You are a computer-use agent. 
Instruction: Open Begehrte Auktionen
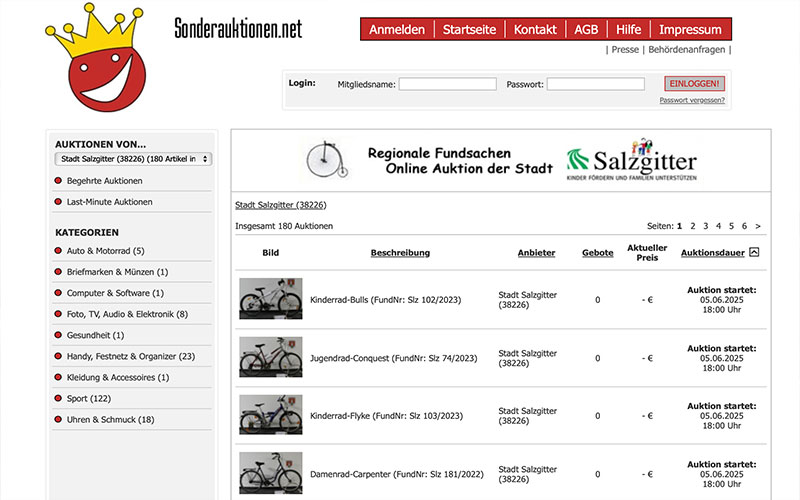click(x=105, y=181)
